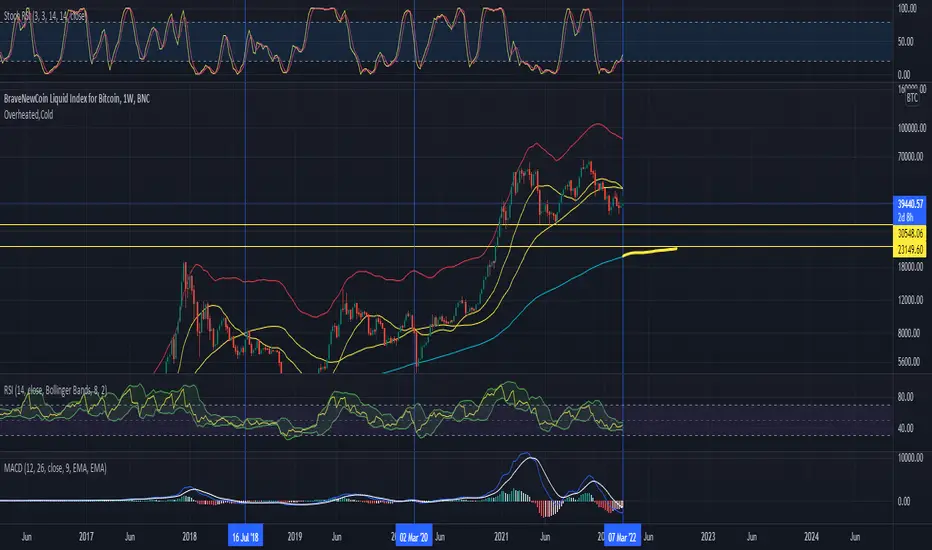This screenshot has width=932, height=550.
Task: Click the 100000.00 price scale label
Action: tap(912, 128)
